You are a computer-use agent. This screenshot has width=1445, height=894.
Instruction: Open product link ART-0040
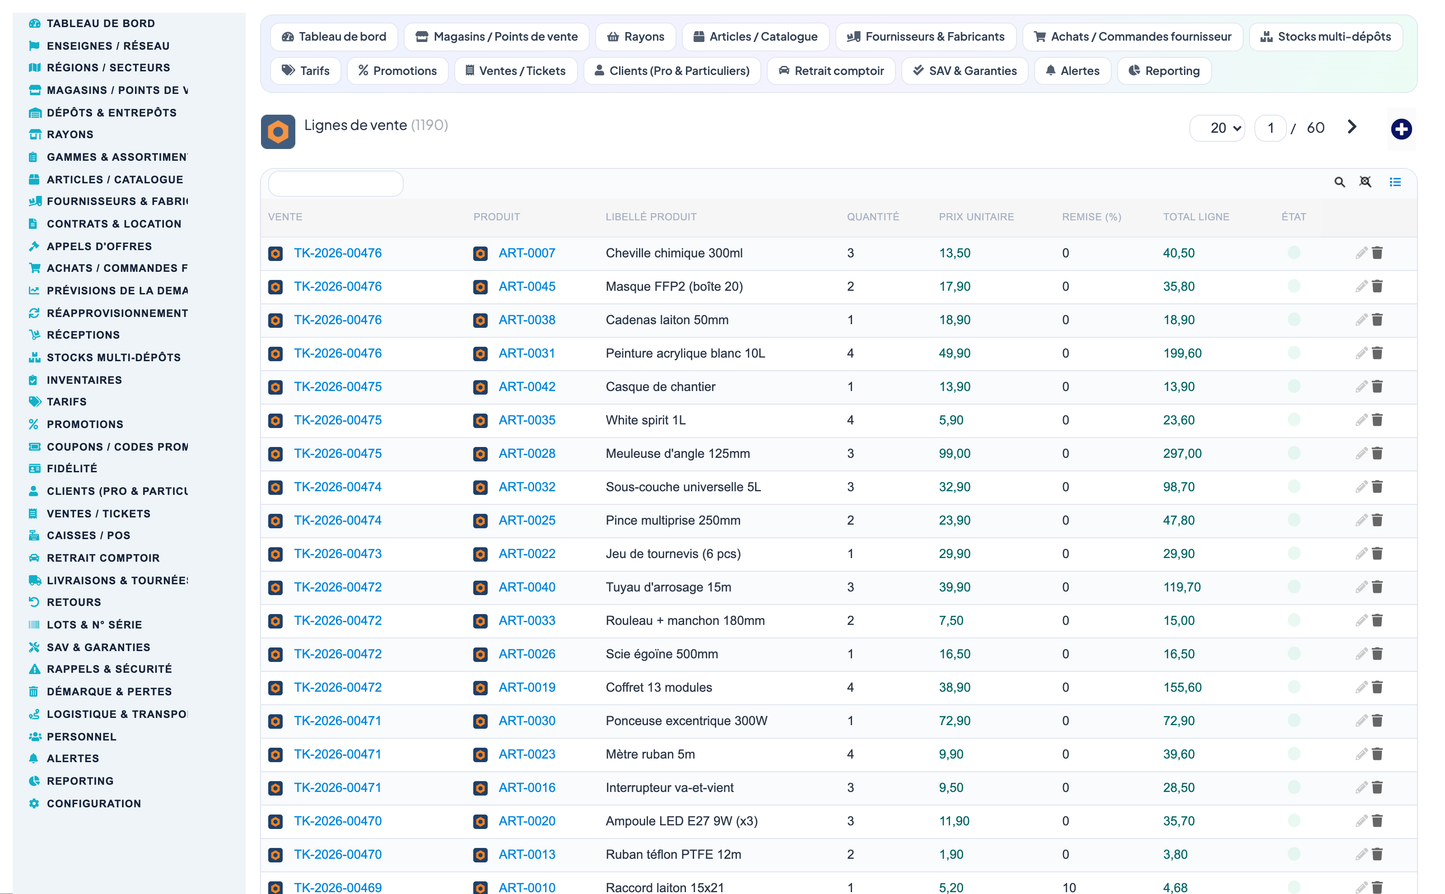coord(527,587)
